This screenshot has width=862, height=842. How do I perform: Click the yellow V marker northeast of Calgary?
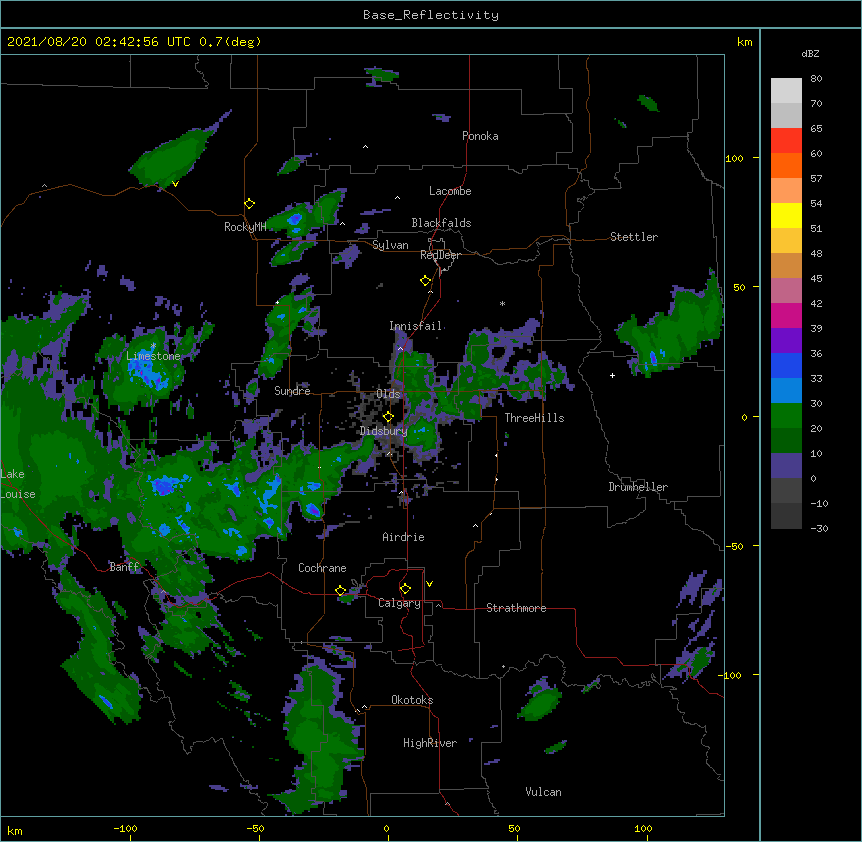coord(429,584)
